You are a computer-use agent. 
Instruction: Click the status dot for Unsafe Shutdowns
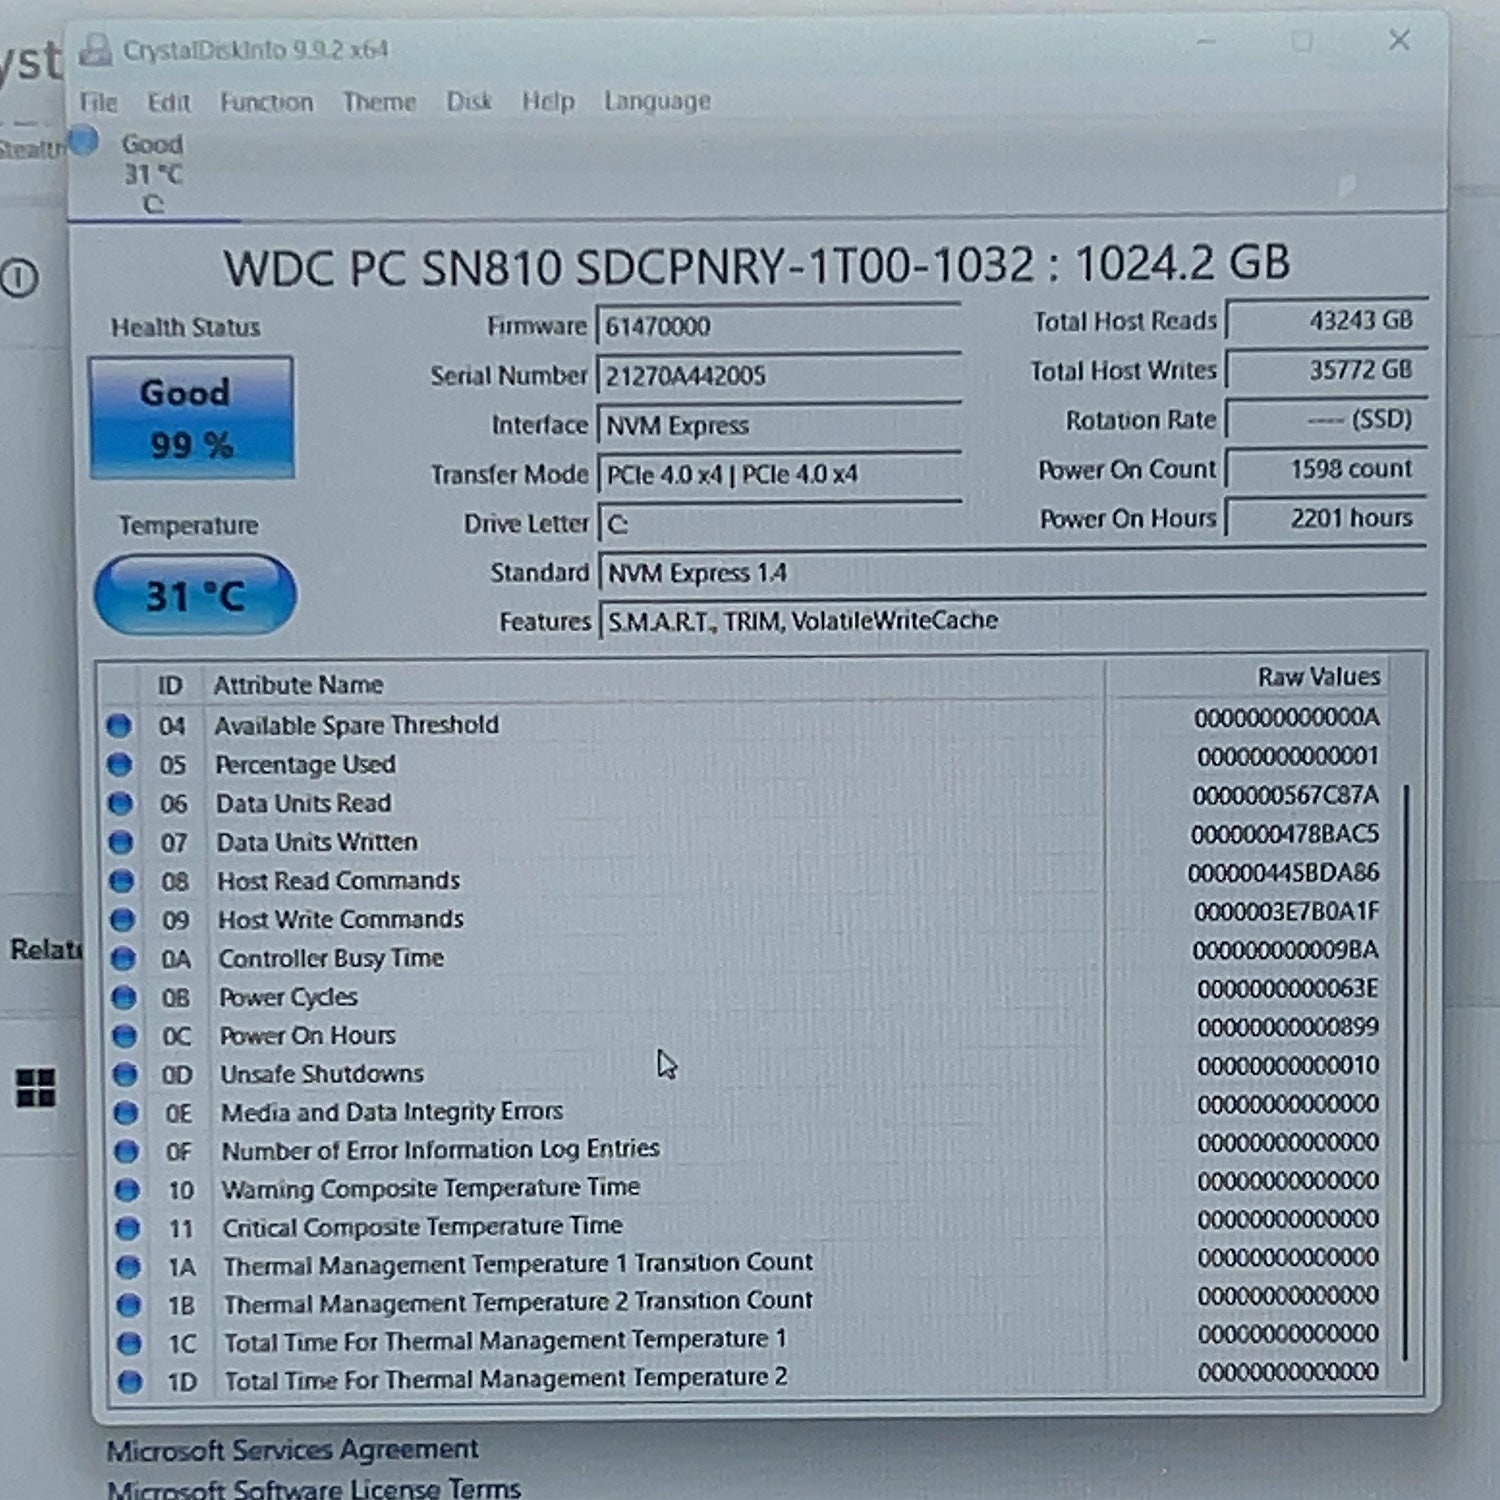coord(125,1074)
